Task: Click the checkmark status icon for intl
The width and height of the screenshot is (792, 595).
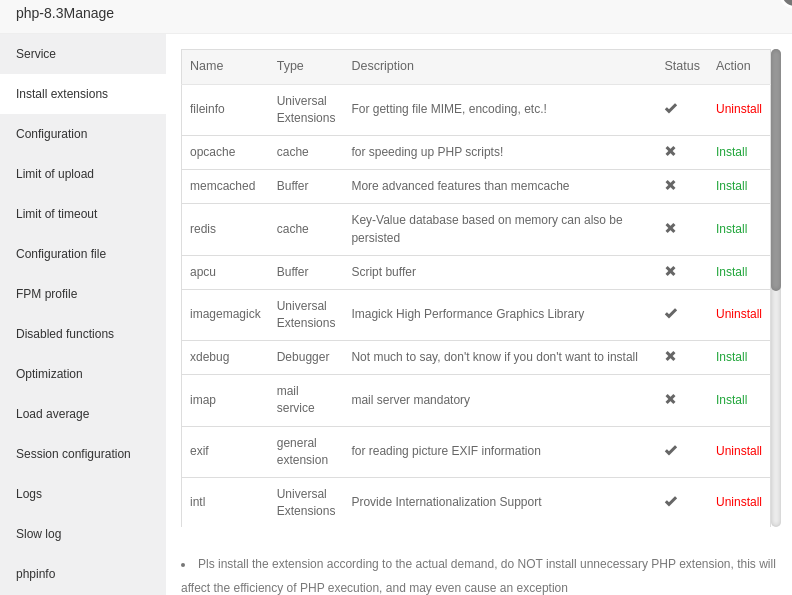Action: tap(671, 501)
